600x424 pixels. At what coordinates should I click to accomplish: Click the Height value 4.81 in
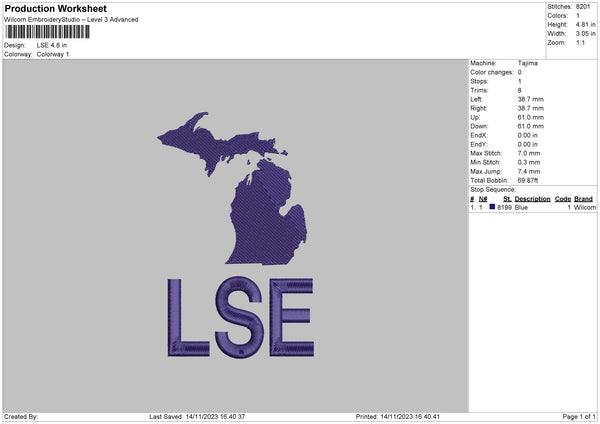pyautogui.click(x=585, y=24)
